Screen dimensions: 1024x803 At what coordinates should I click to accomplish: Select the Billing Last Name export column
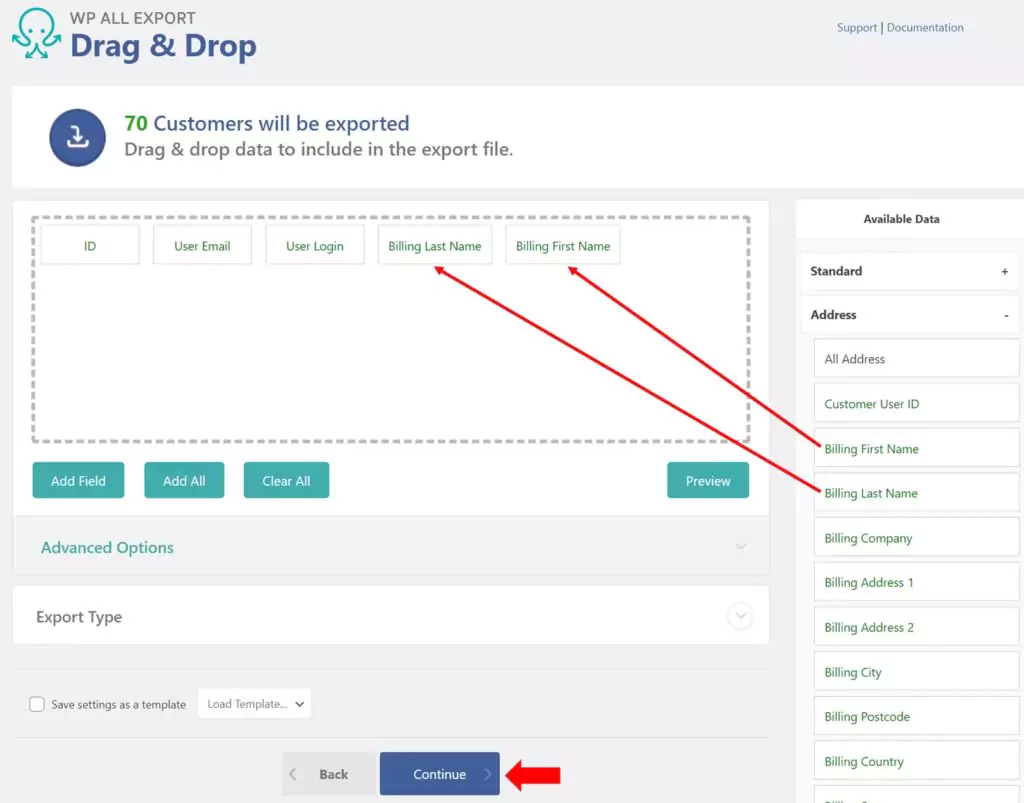[435, 245]
